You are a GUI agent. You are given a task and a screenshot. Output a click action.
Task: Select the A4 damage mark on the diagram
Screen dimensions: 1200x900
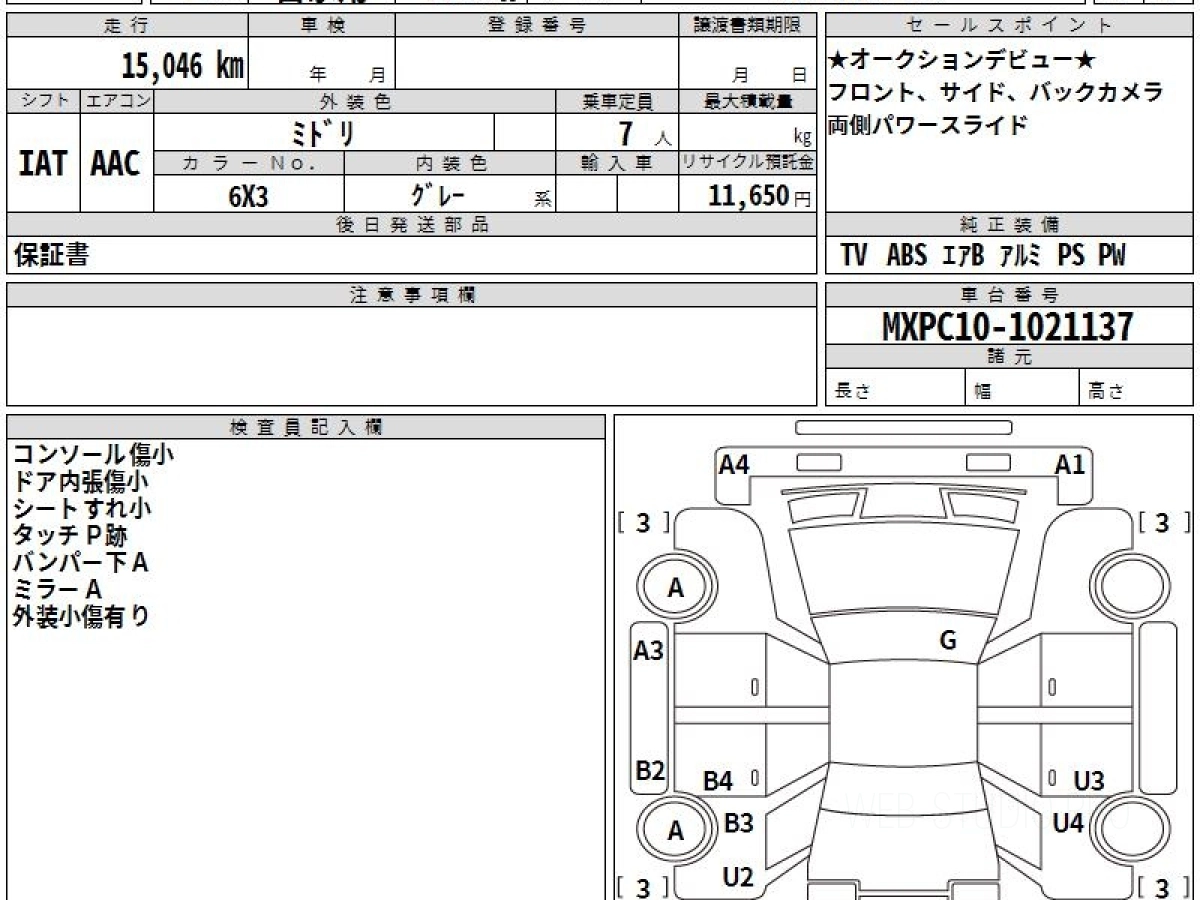pos(734,464)
